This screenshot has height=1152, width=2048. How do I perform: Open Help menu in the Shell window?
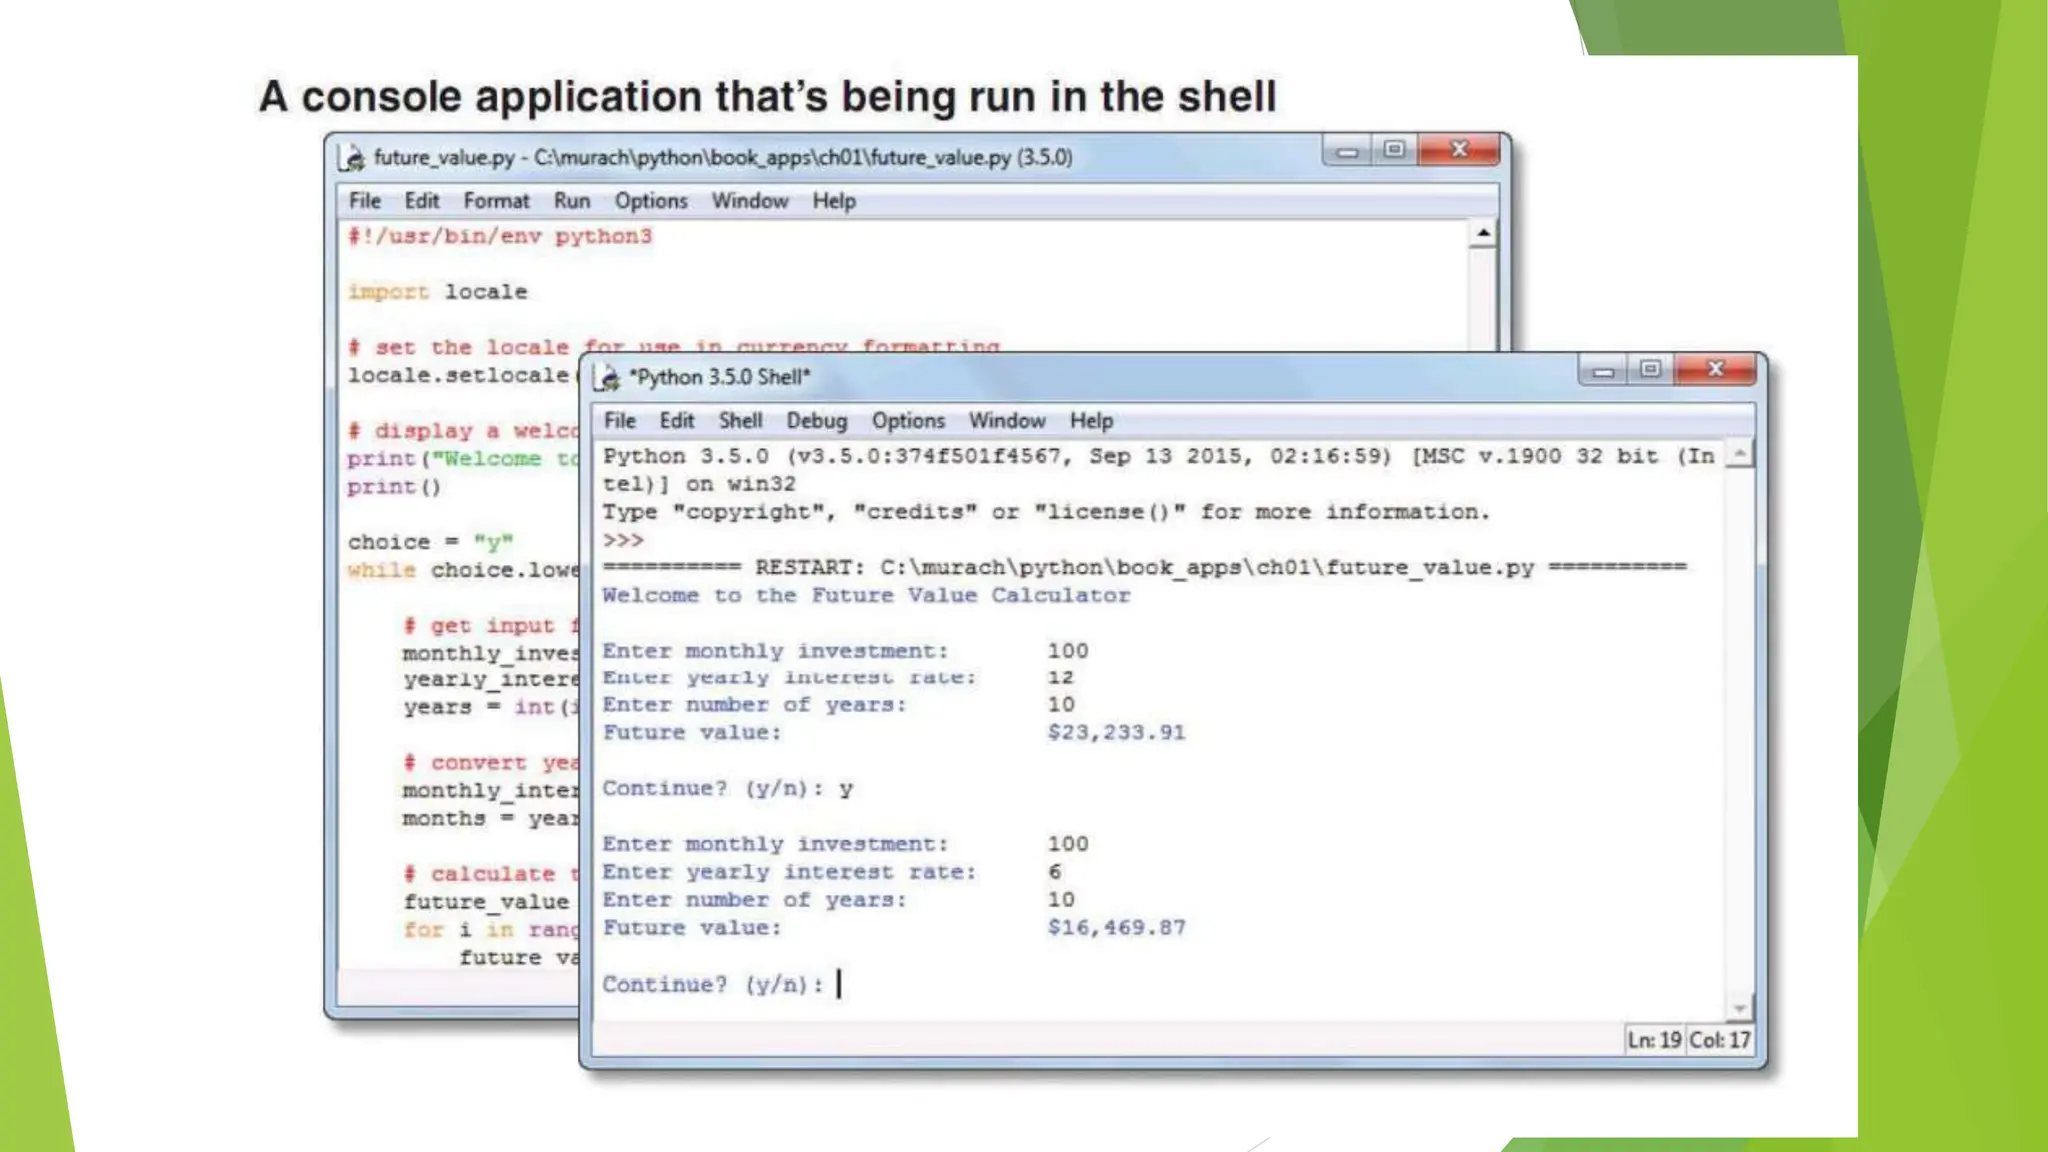point(1091,421)
